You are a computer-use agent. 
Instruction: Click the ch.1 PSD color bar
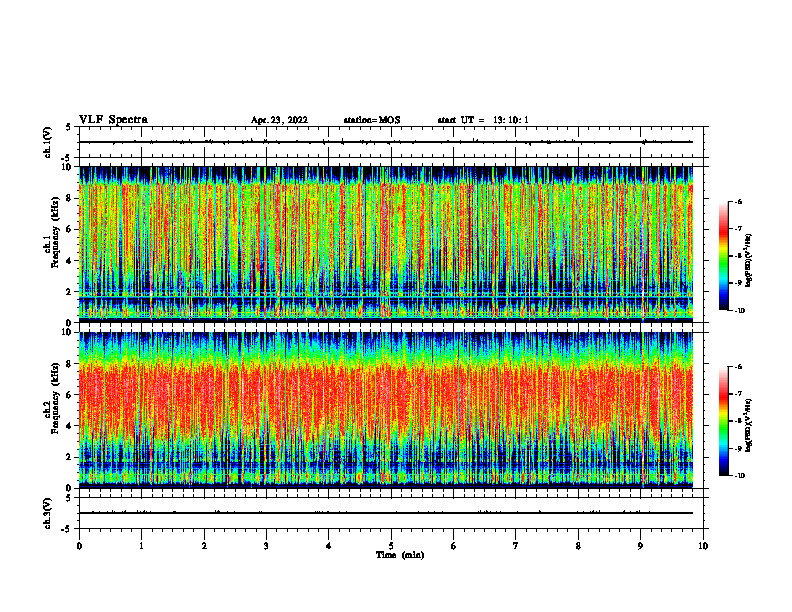point(723,256)
